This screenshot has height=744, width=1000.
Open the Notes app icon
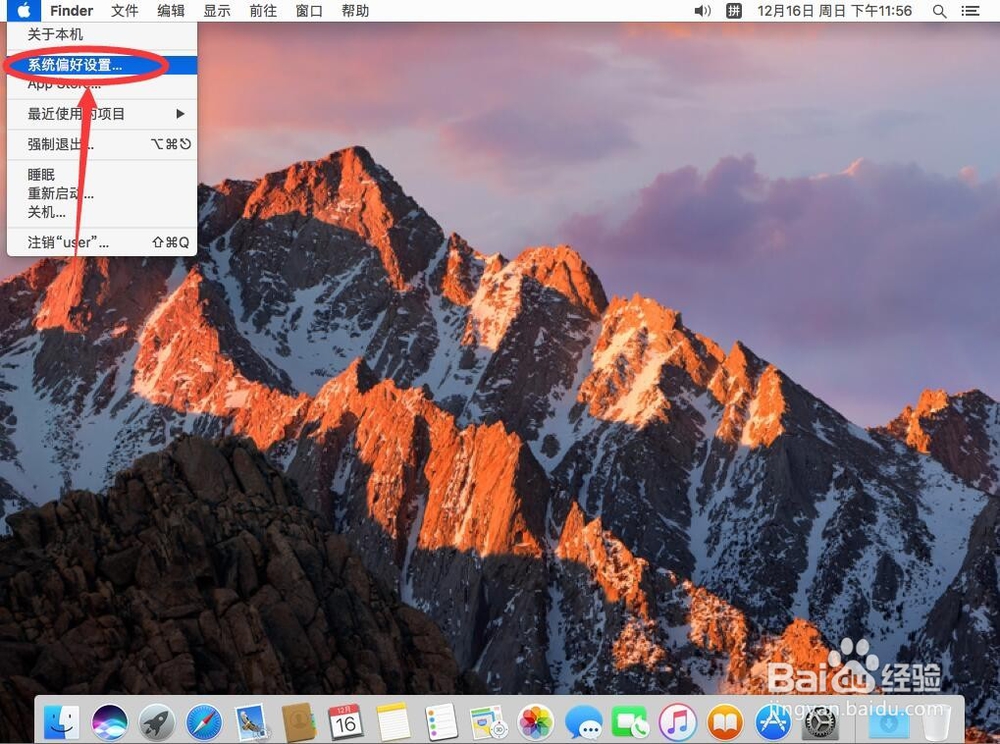[393, 722]
